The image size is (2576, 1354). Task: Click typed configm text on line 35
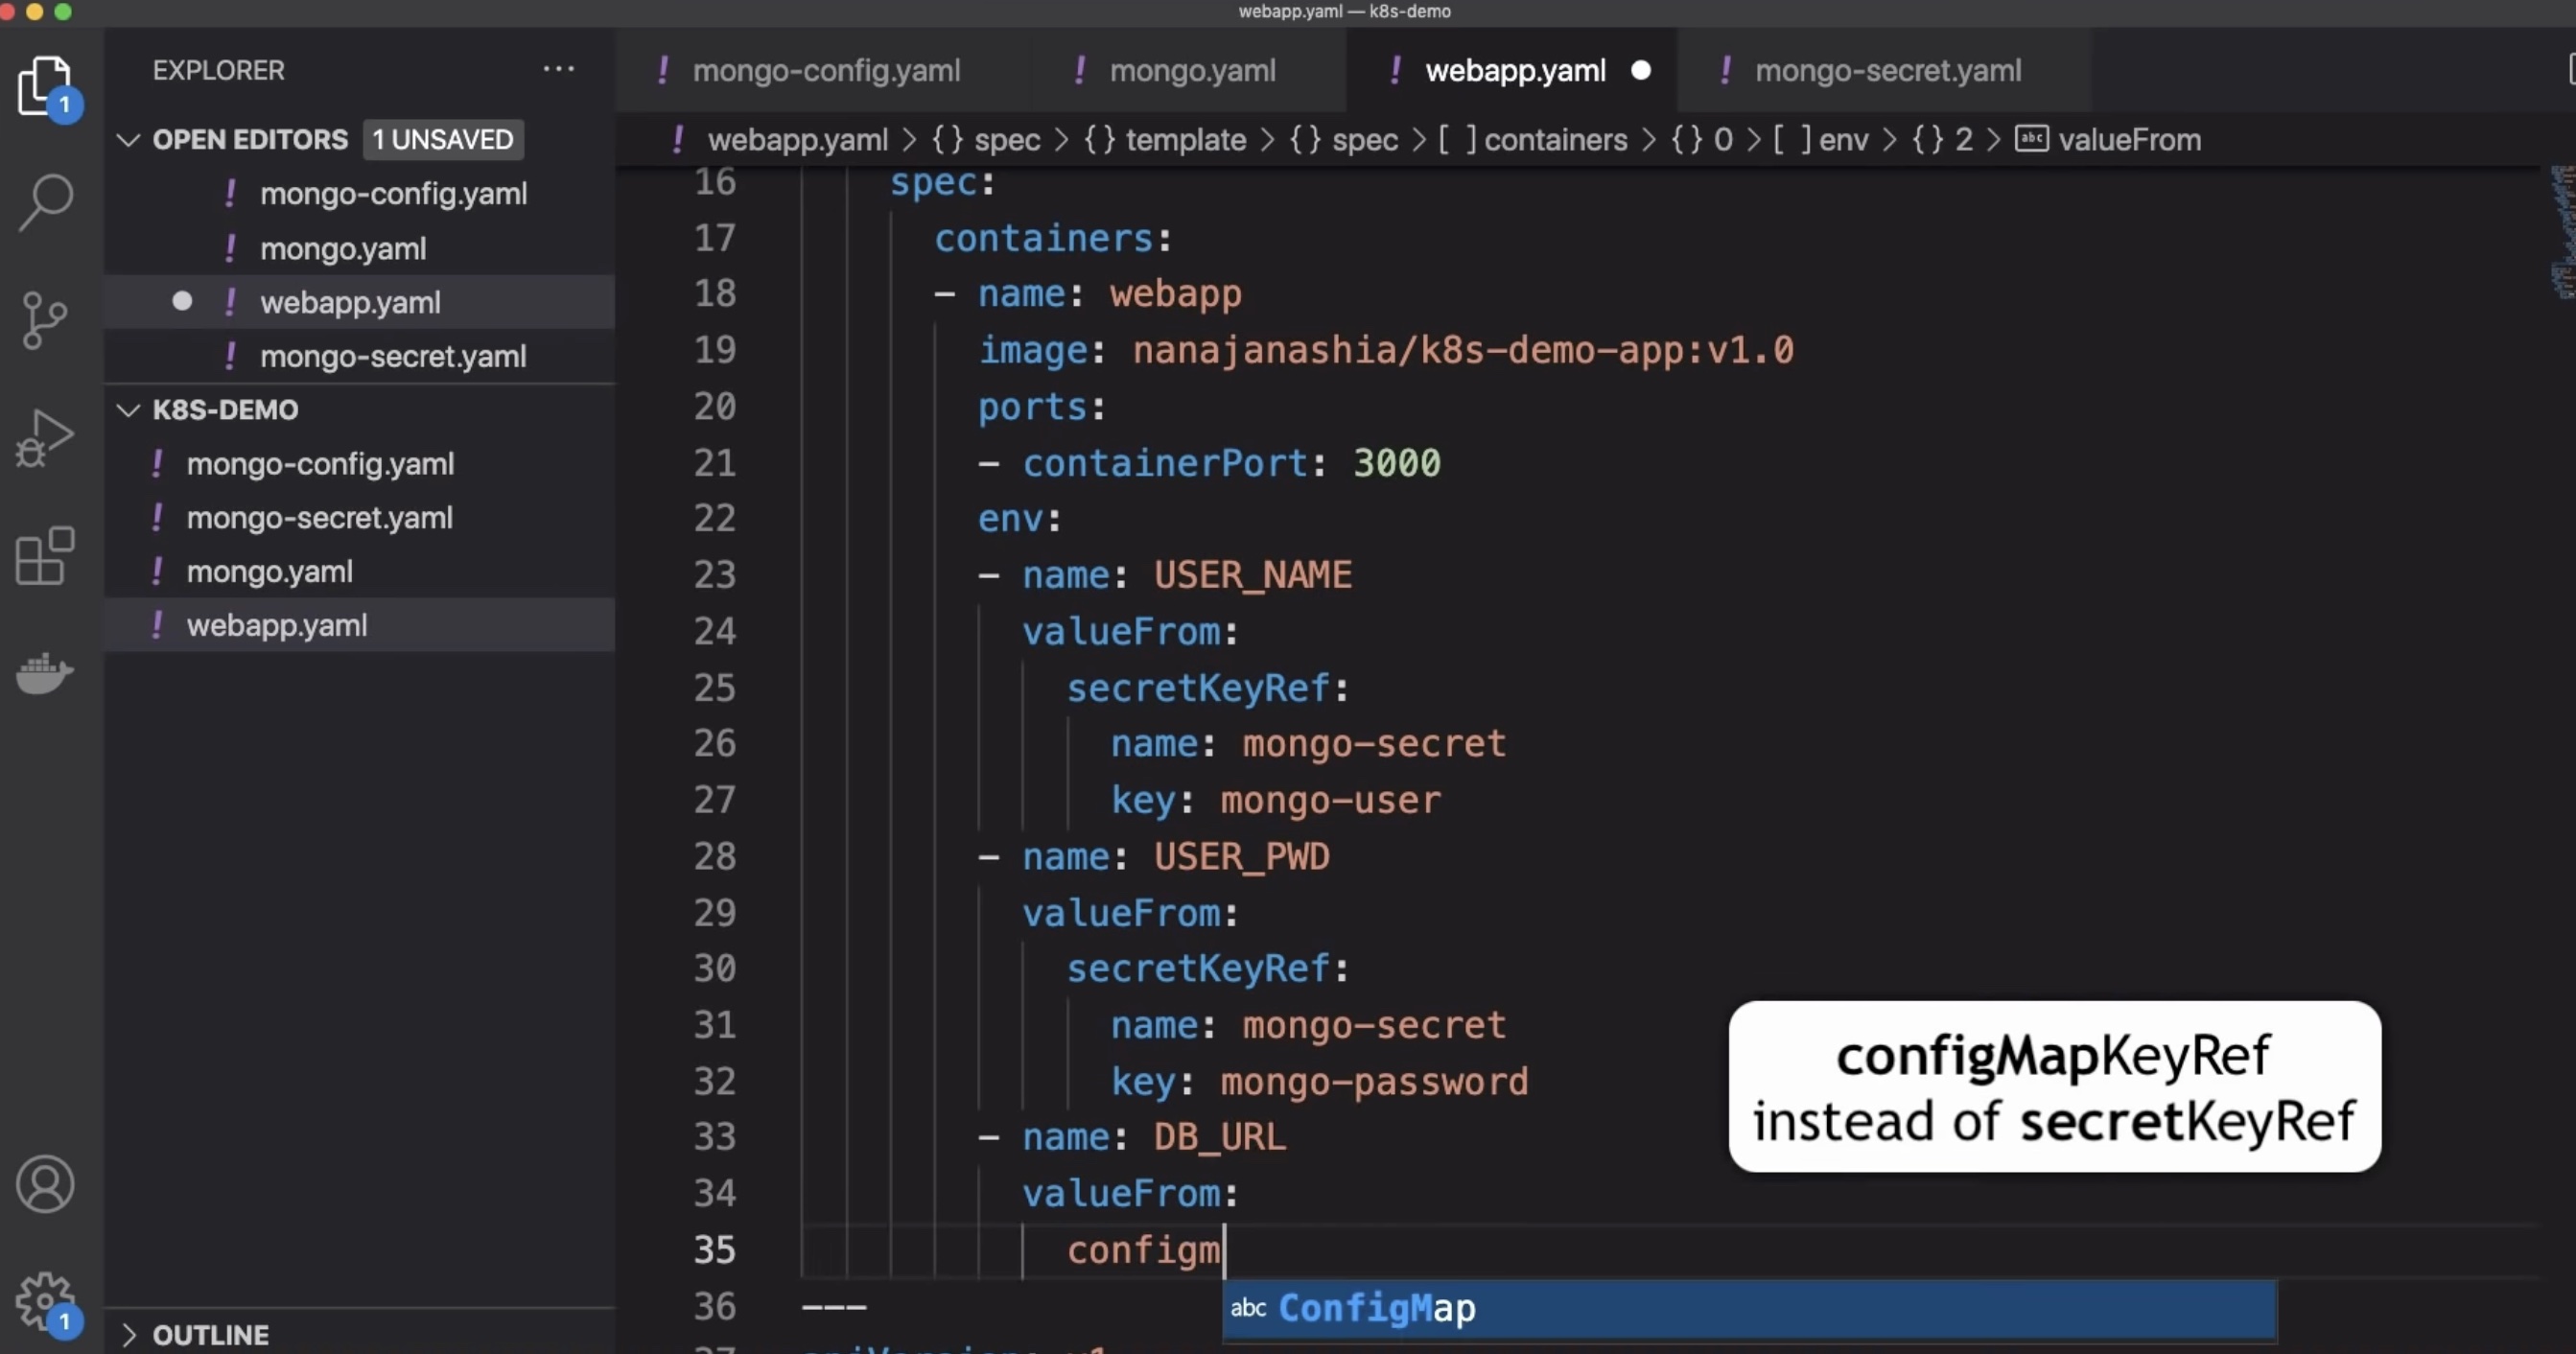point(1144,1250)
